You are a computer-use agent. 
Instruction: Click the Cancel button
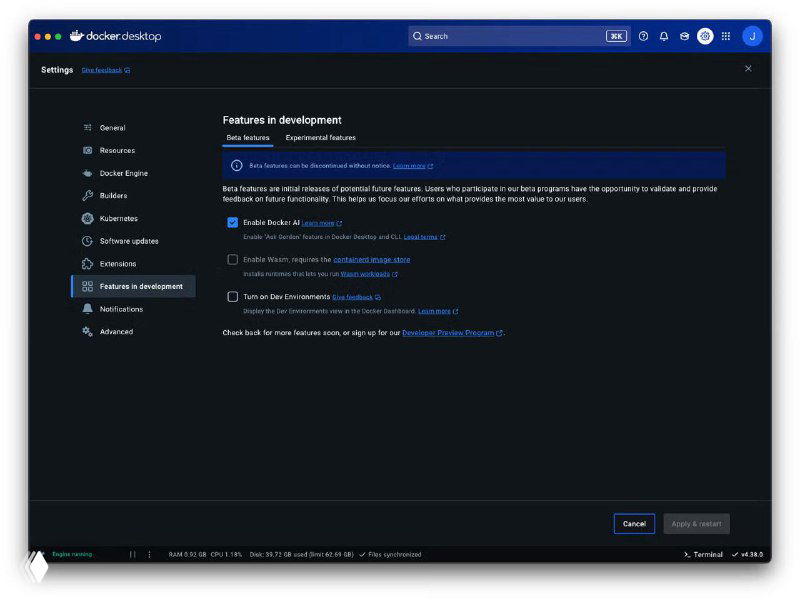pyautogui.click(x=634, y=523)
